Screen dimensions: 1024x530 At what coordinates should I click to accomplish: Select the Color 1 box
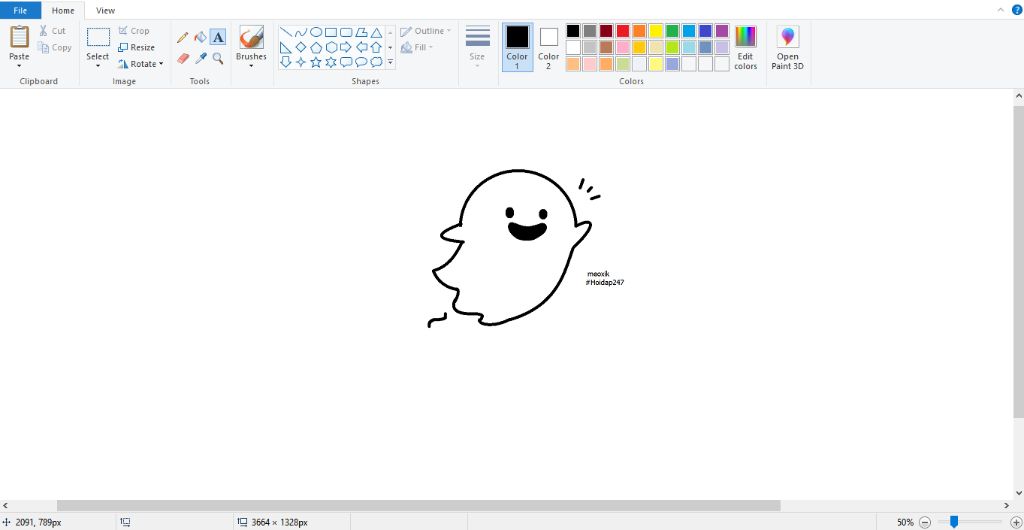point(517,47)
